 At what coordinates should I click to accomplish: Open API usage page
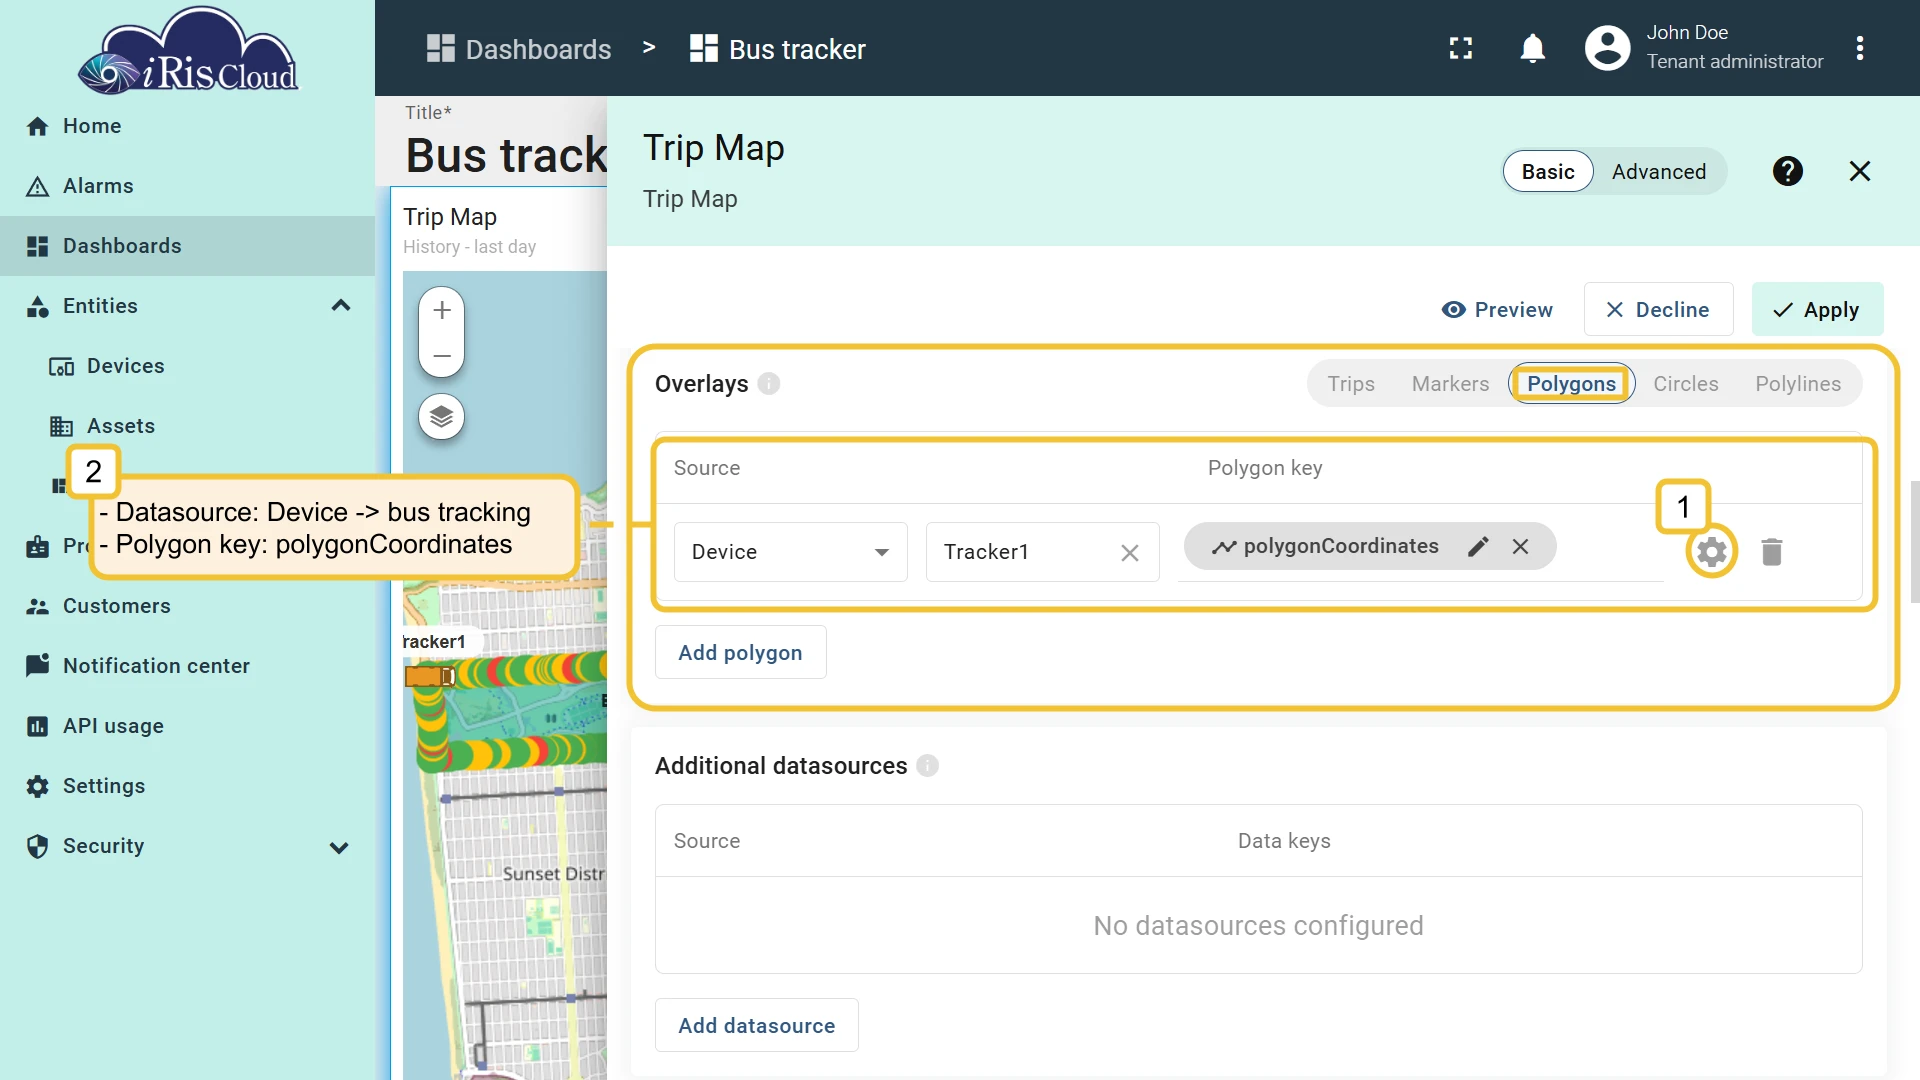click(x=187, y=726)
